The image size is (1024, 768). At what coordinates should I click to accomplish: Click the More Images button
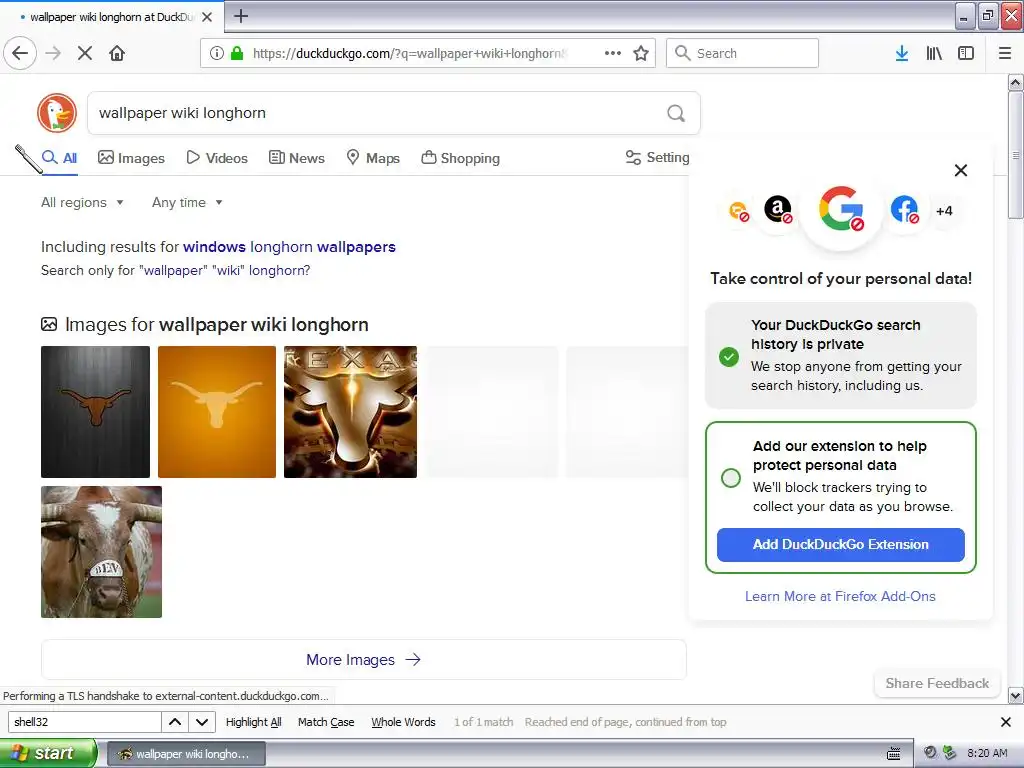click(363, 660)
